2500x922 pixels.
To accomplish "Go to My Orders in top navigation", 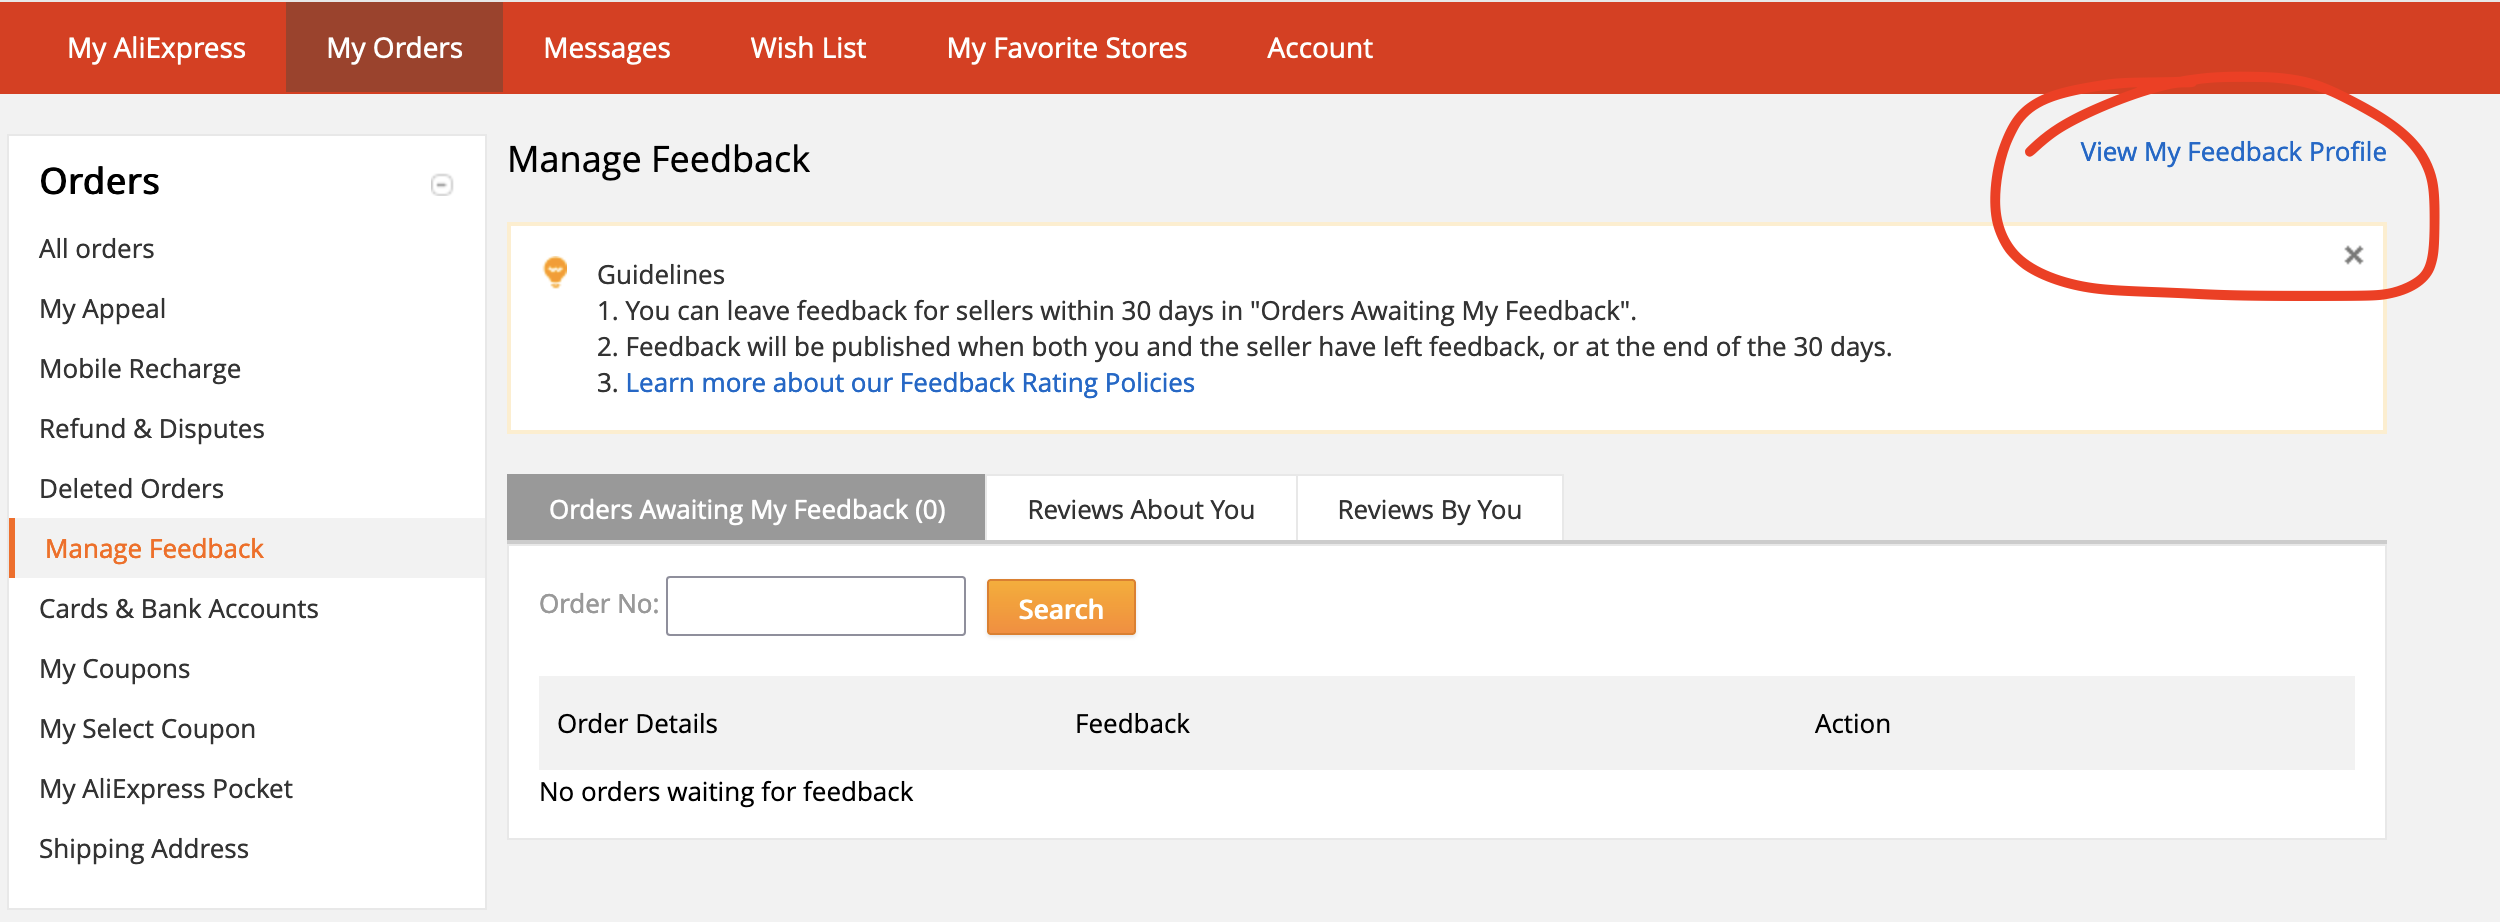I will click(x=395, y=48).
